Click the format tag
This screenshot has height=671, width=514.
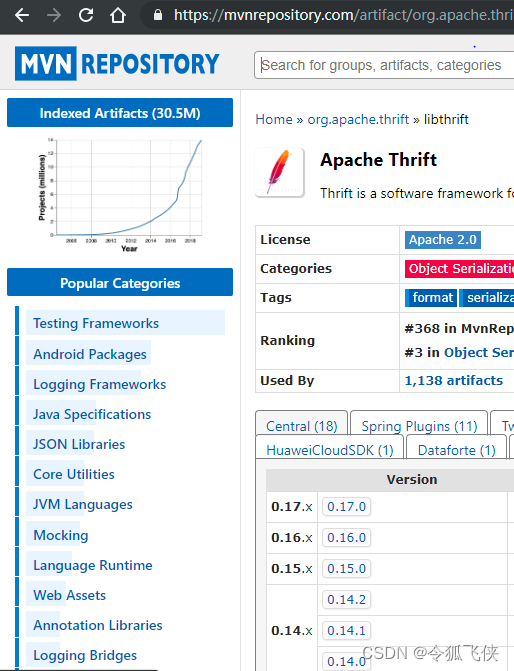click(x=431, y=297)
